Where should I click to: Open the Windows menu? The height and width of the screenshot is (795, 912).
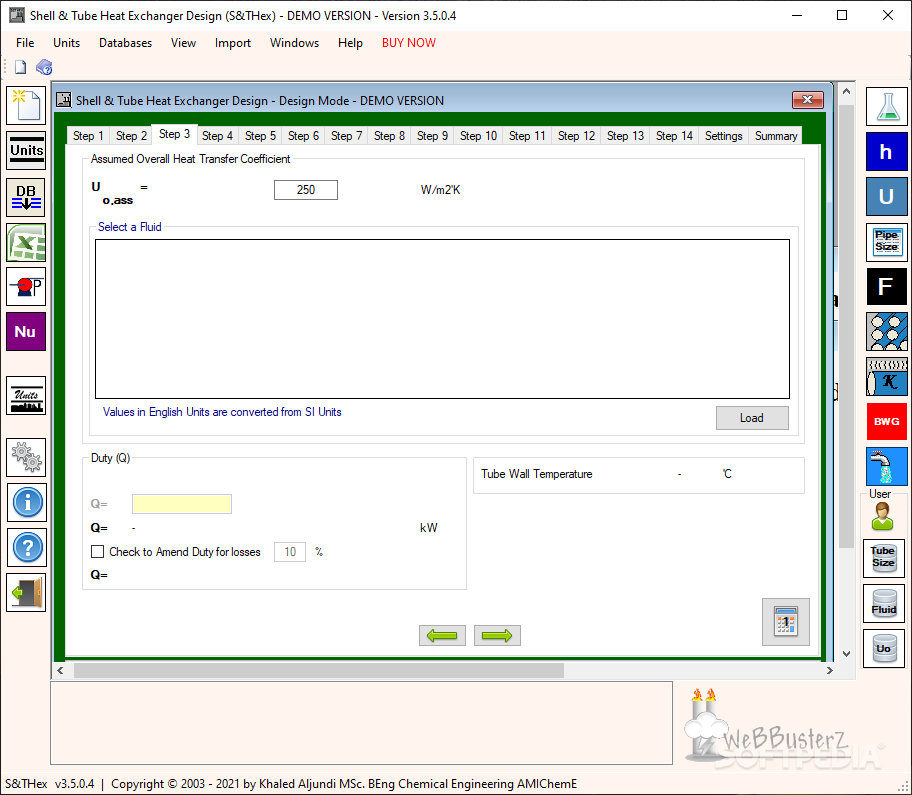click(x=294, y=42)
